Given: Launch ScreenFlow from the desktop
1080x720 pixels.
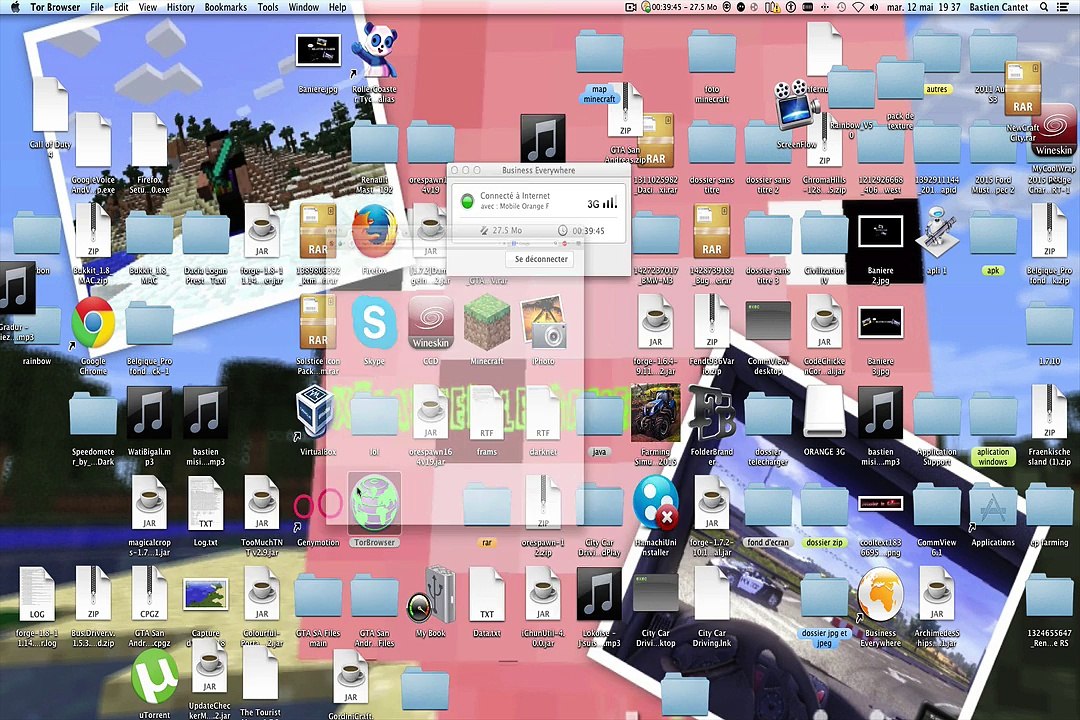Looking at the screenshot, I should 797,107.
